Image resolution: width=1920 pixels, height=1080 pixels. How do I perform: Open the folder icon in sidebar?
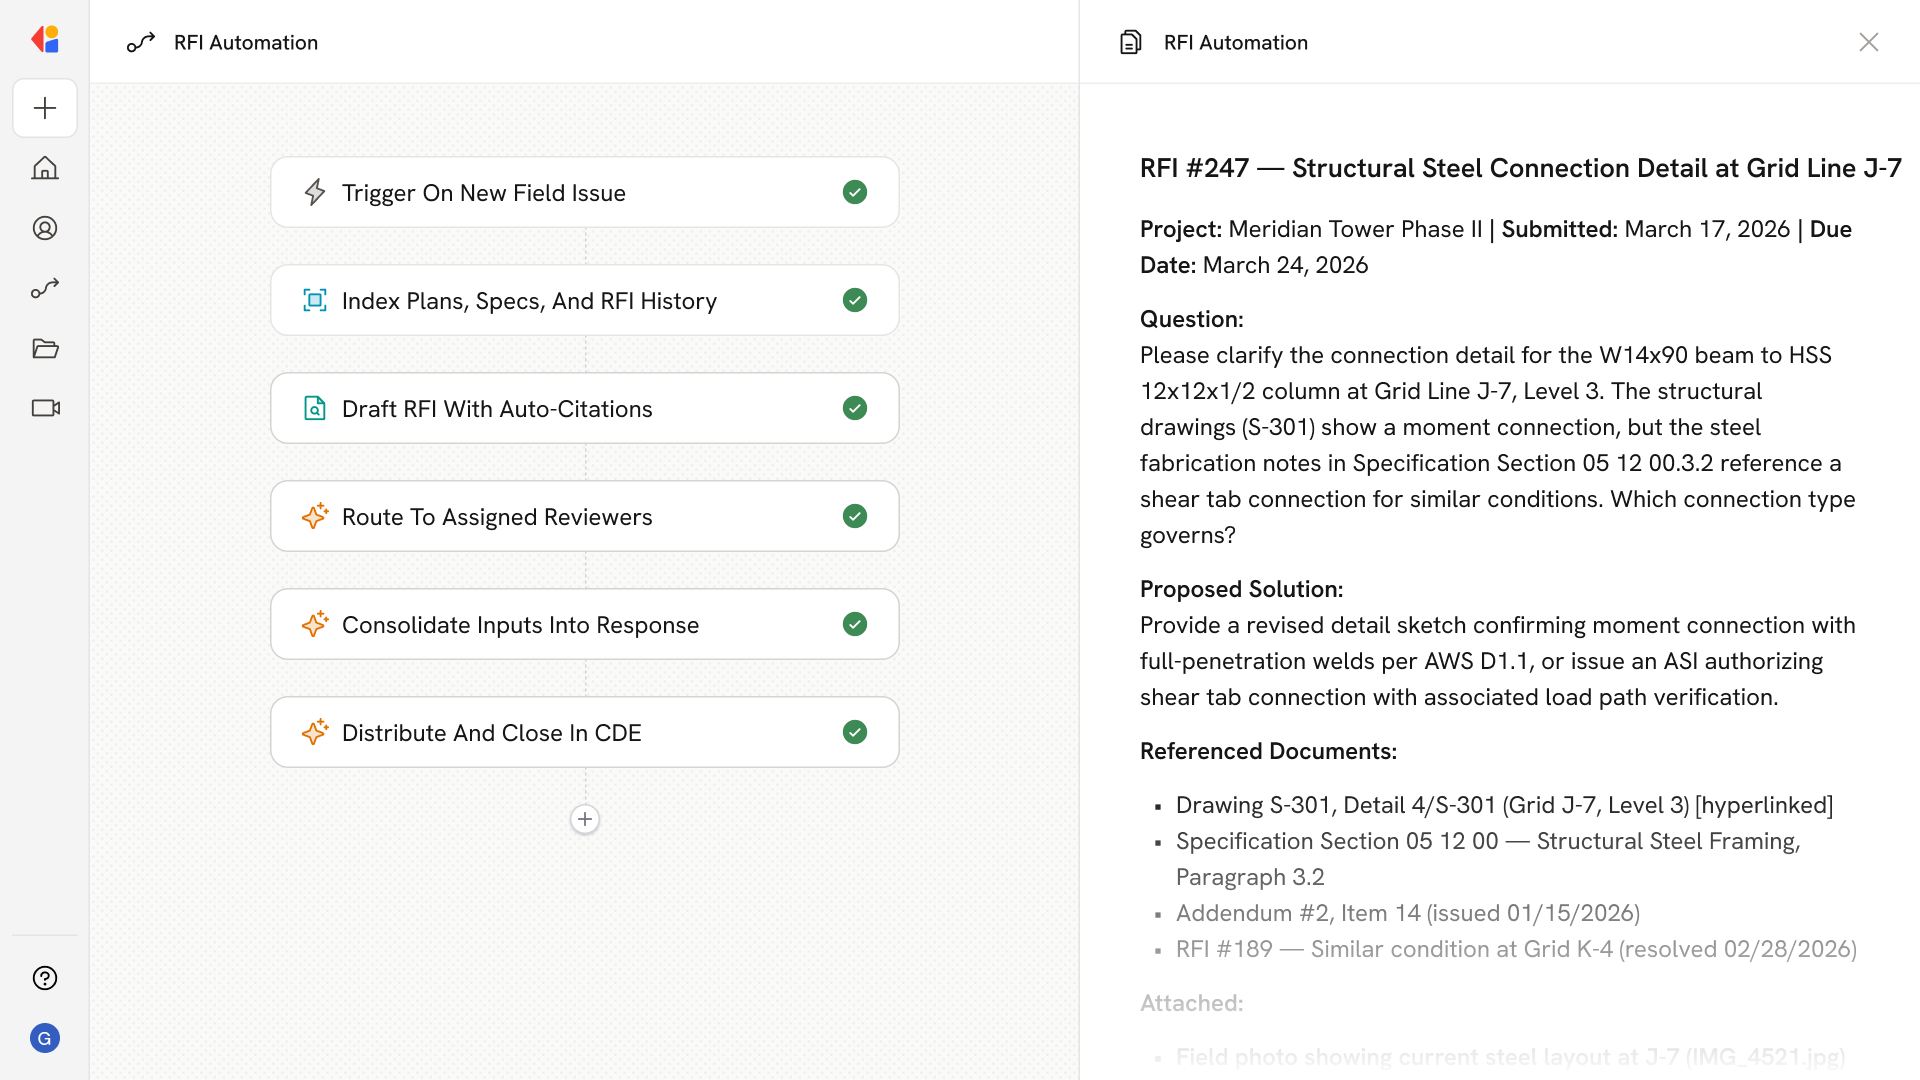(45, 348)
